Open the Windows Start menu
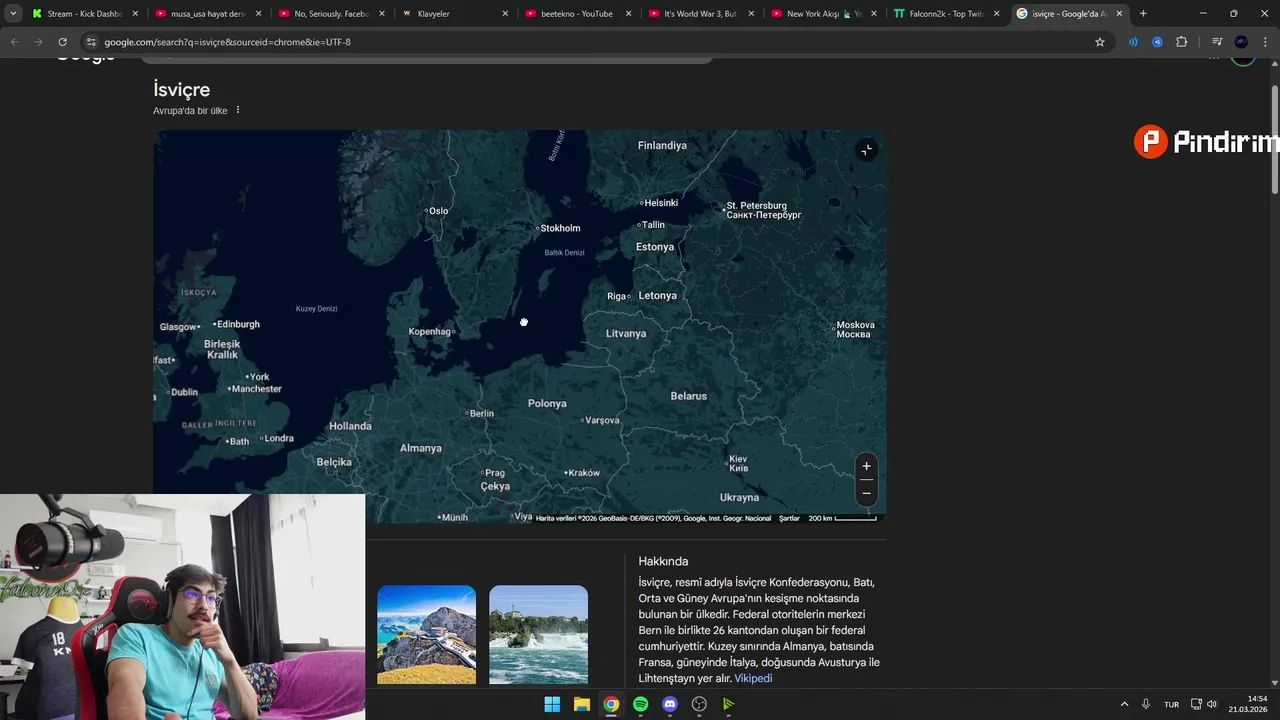 552,704
